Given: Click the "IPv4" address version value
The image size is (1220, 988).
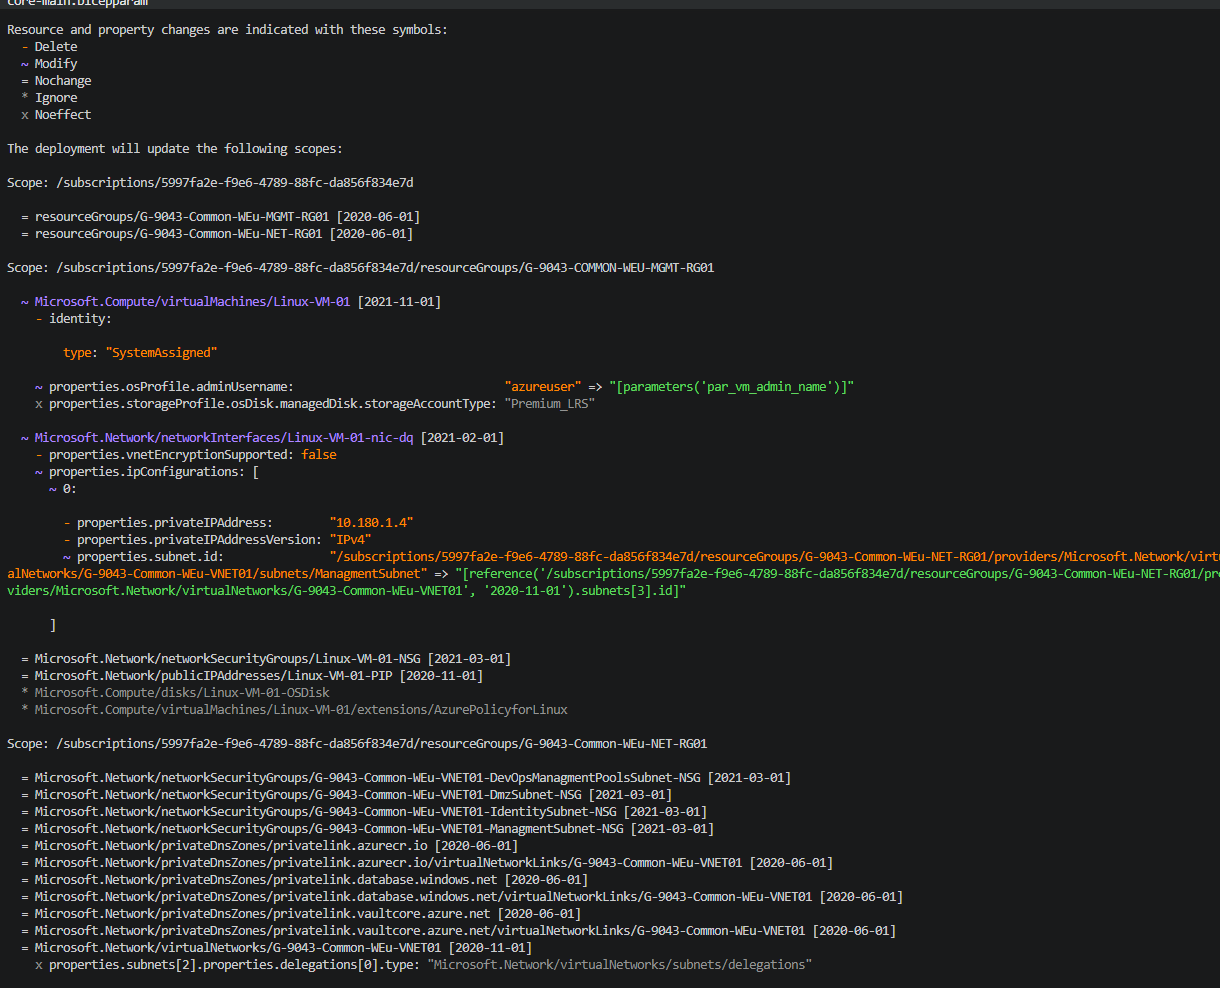Looking at the screenshot, I should pyautogui.click(x=350, y=539).
